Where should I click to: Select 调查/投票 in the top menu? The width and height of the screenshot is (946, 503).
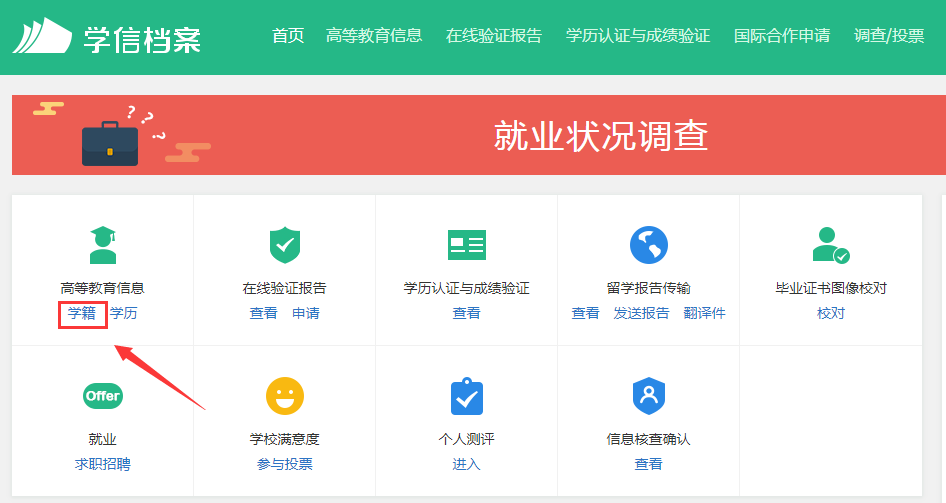click(889, 36)
